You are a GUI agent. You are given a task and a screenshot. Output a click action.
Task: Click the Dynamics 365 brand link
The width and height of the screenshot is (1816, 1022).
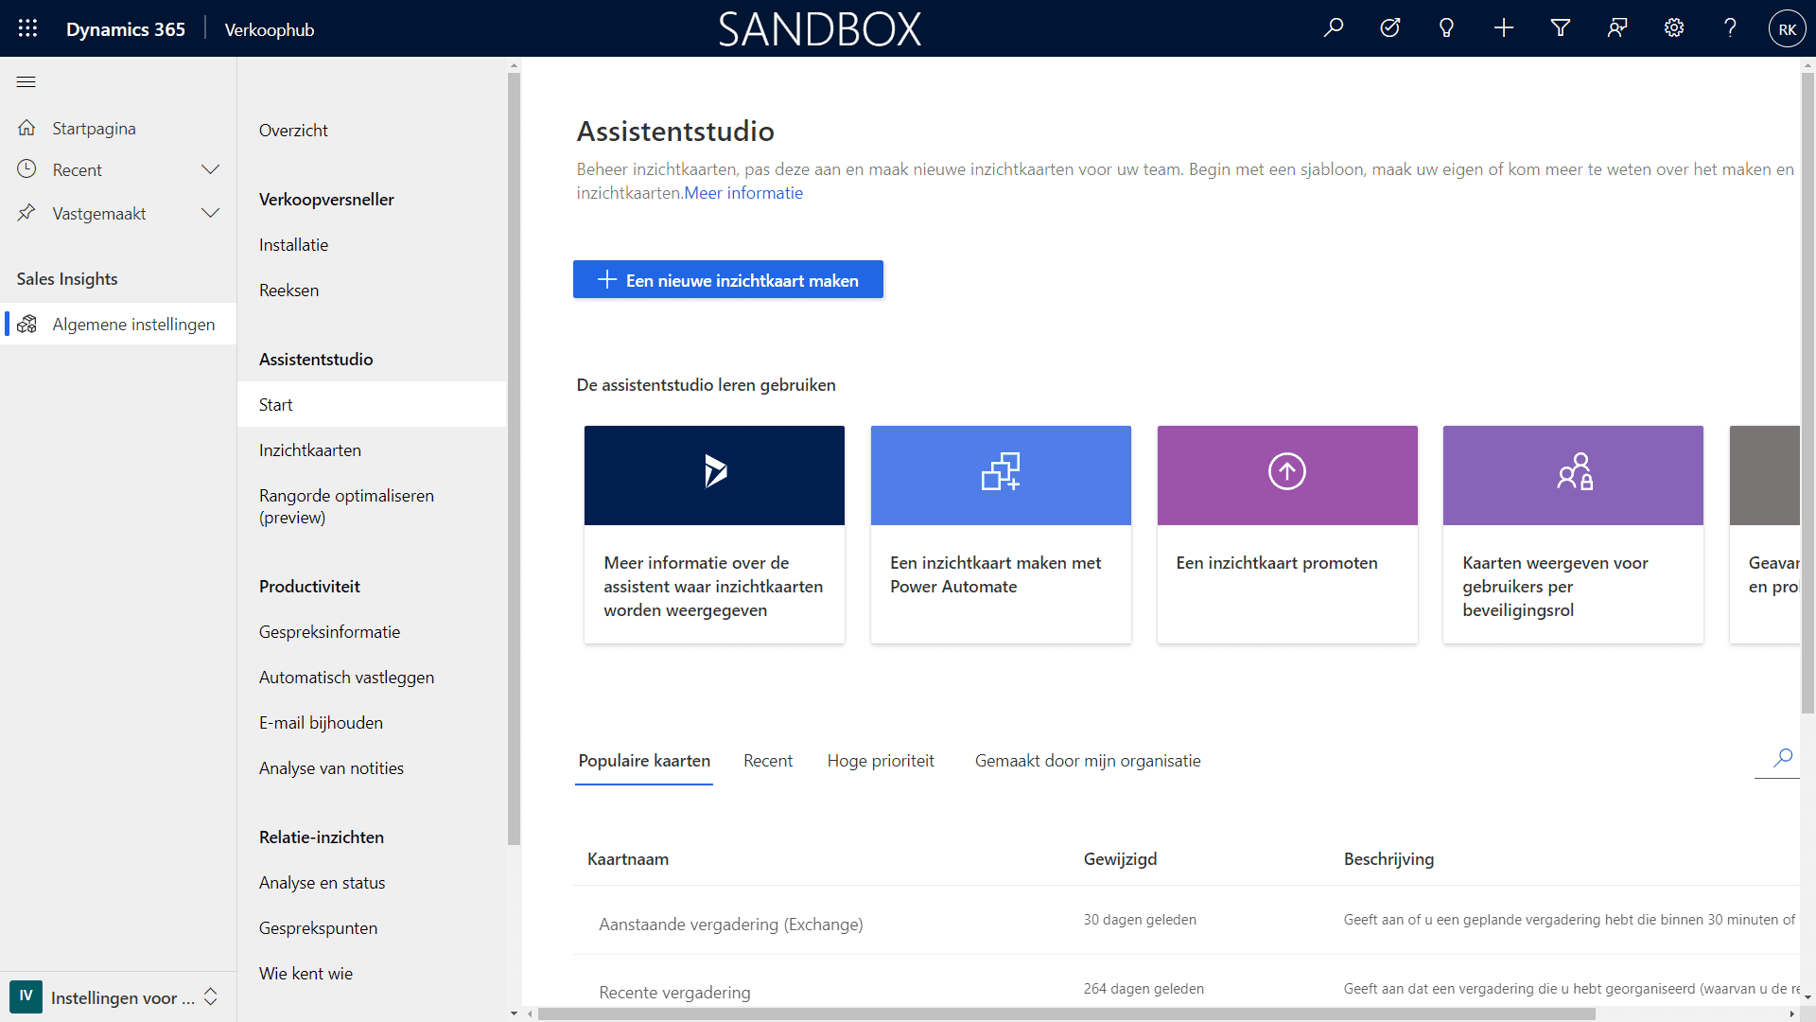[x=125, y=30]
